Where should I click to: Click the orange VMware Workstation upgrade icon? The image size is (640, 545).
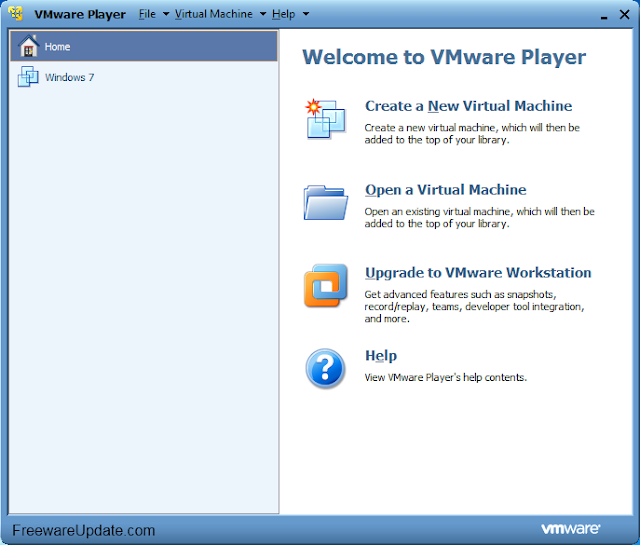point(325,285)
